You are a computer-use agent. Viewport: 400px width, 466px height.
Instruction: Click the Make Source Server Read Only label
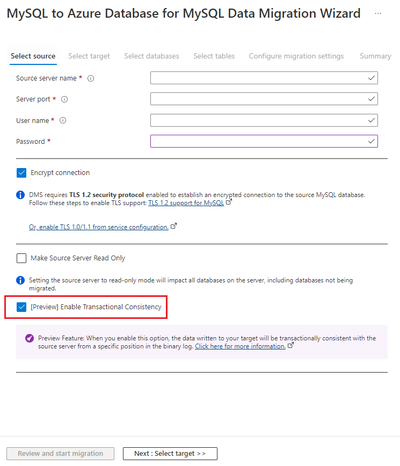click(78, 258)
